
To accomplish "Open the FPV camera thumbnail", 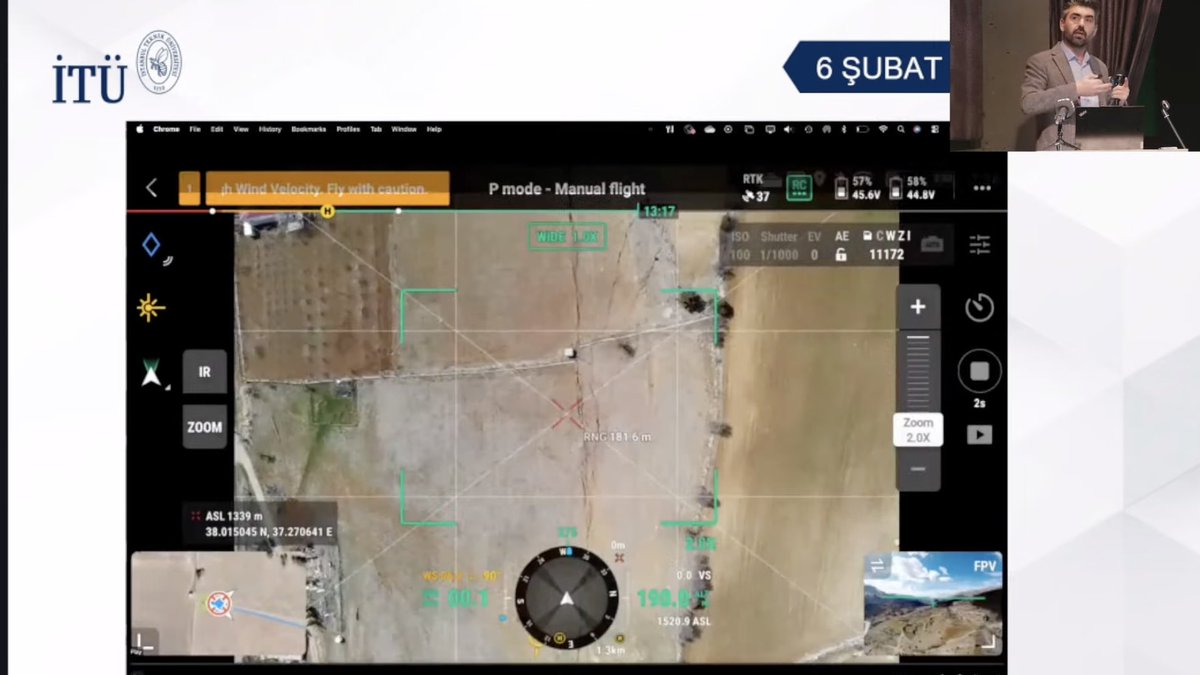I will 932,603.
